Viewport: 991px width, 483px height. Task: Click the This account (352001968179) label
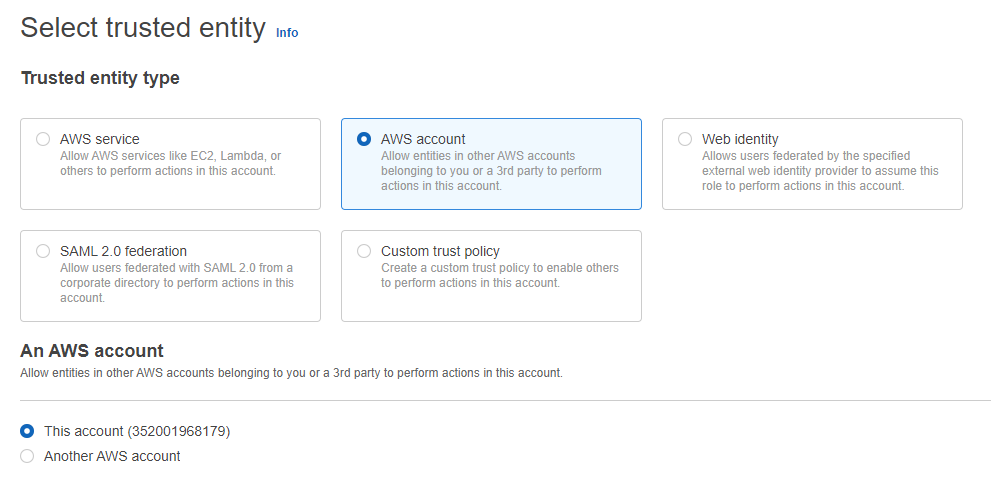click(x=137, y=431)
